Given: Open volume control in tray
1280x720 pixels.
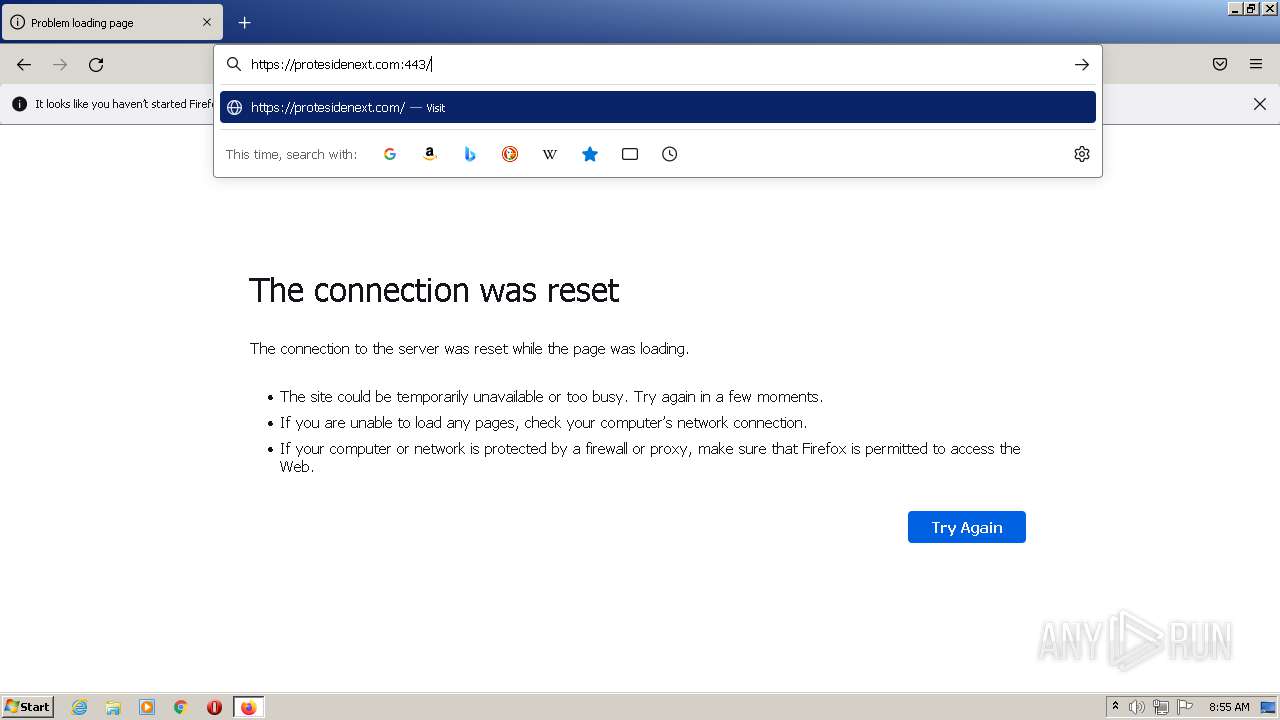Looking at the screenshot, I should (x=1136, y=707).
